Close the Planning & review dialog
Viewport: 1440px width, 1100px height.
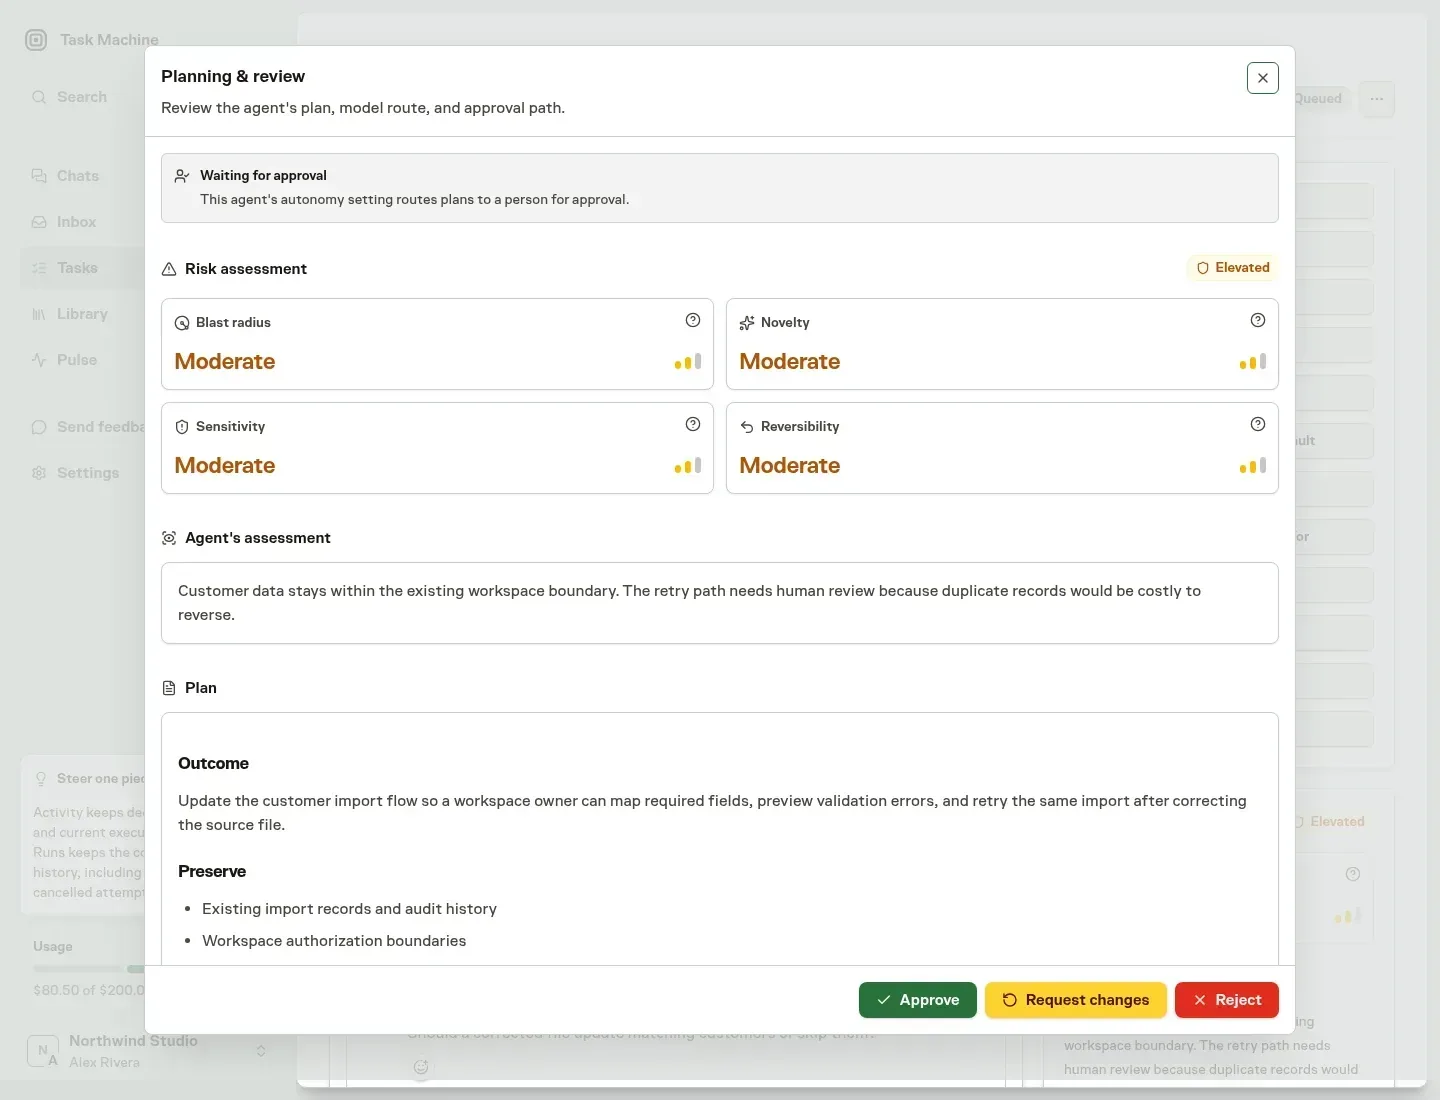point(1263,78)
